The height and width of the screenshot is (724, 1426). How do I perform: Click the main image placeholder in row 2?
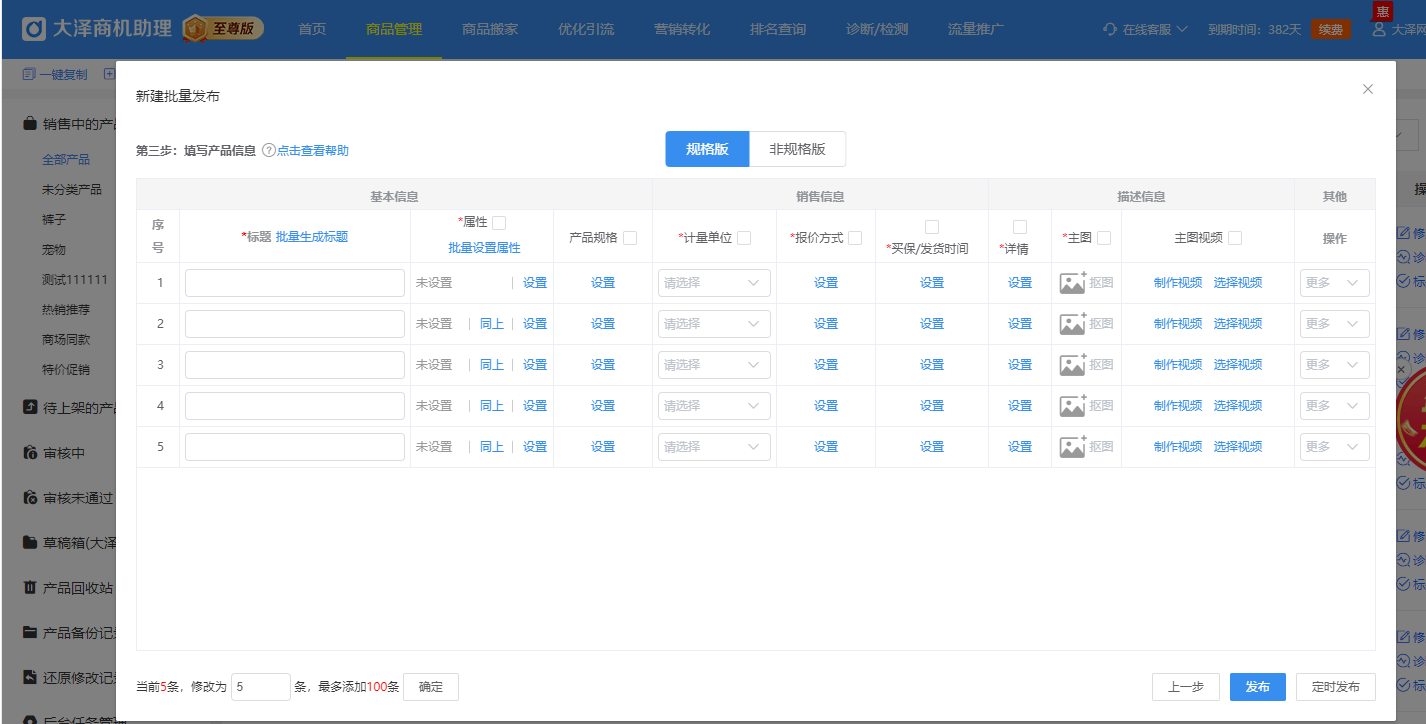pyautogui.click(x=1073, y=324)
